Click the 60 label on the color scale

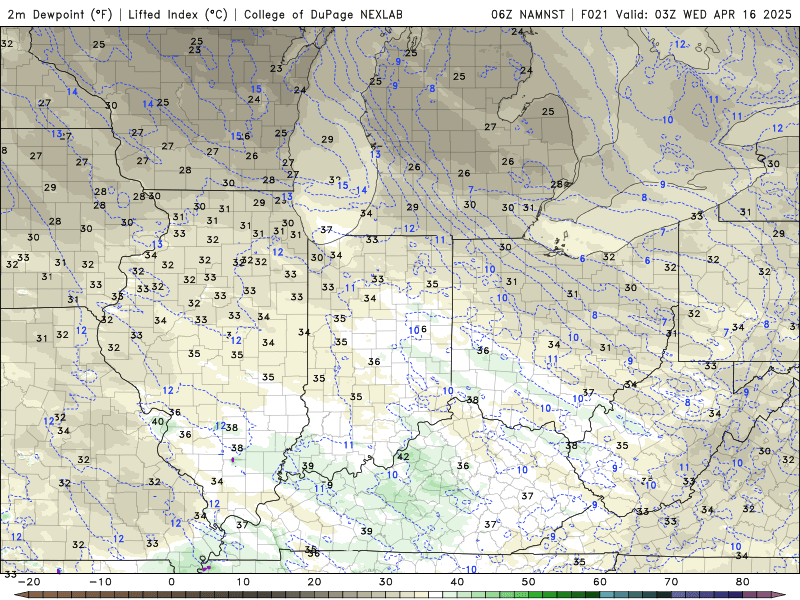(x=600, y=582)
